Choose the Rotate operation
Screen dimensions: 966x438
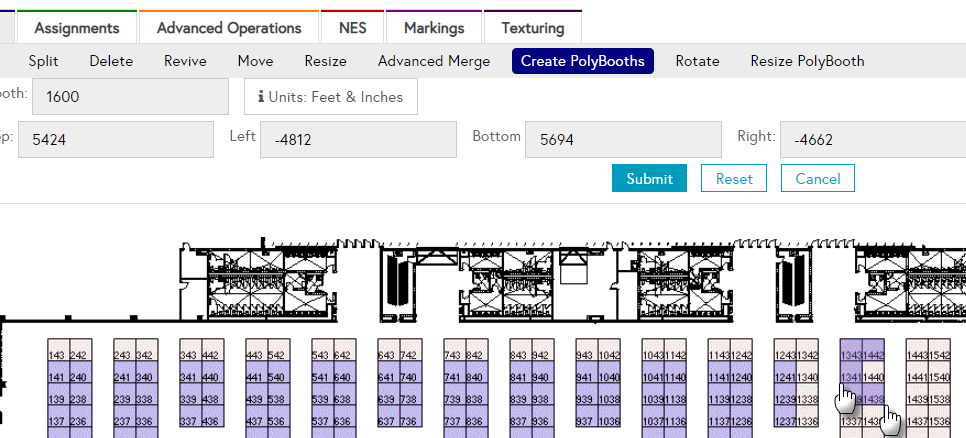[697, 61]
